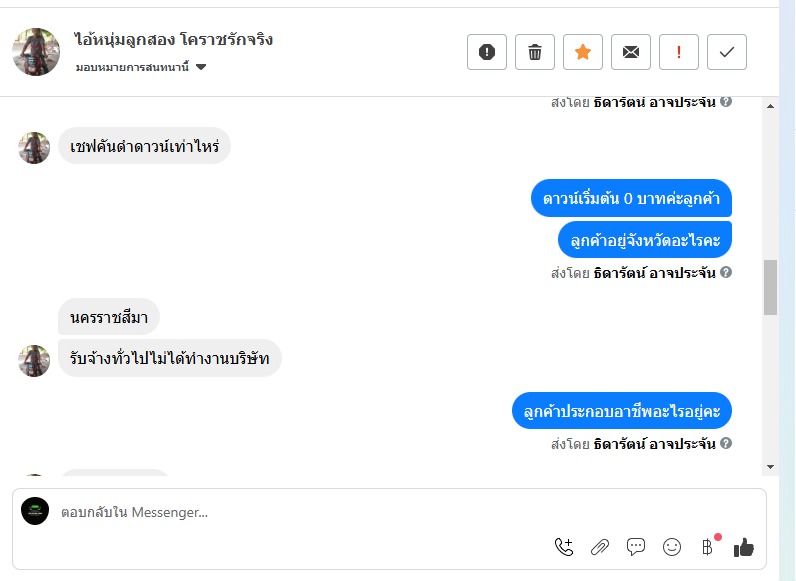Mark conversation unread with envelope icon
This screenshot has height=581, width=796.
tap(631, 52)
